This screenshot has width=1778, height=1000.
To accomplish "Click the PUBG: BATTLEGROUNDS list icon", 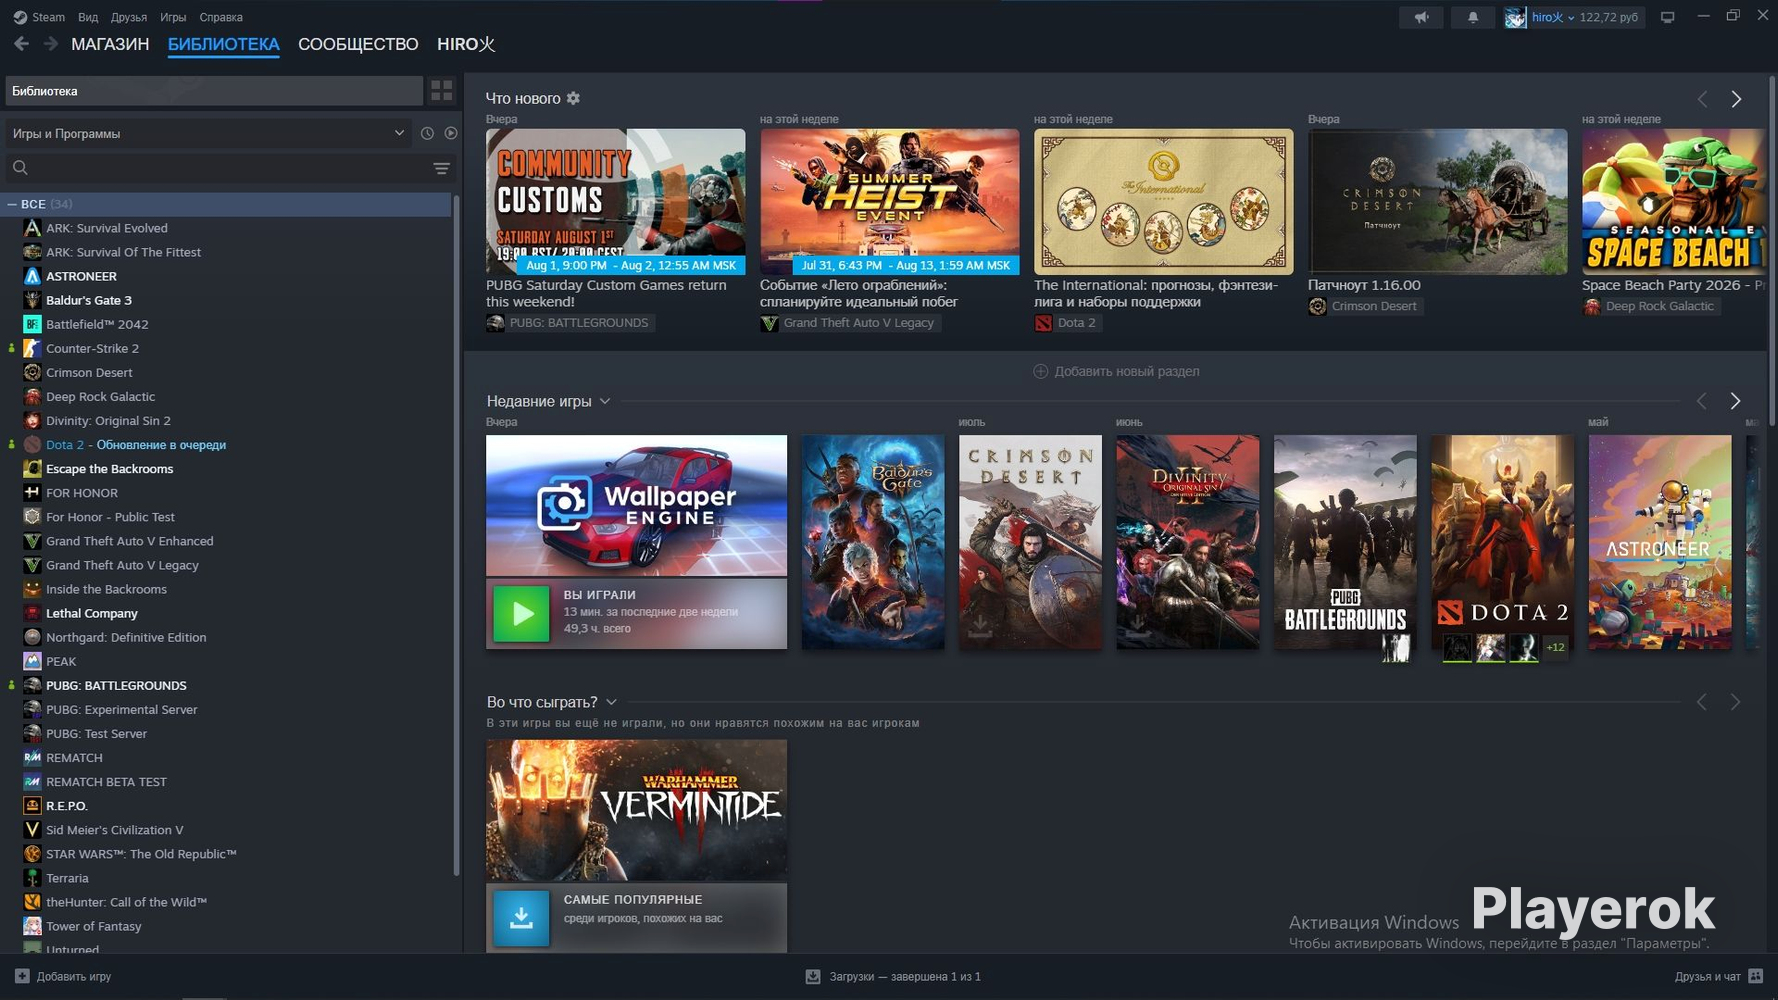I will pos(32,685).
